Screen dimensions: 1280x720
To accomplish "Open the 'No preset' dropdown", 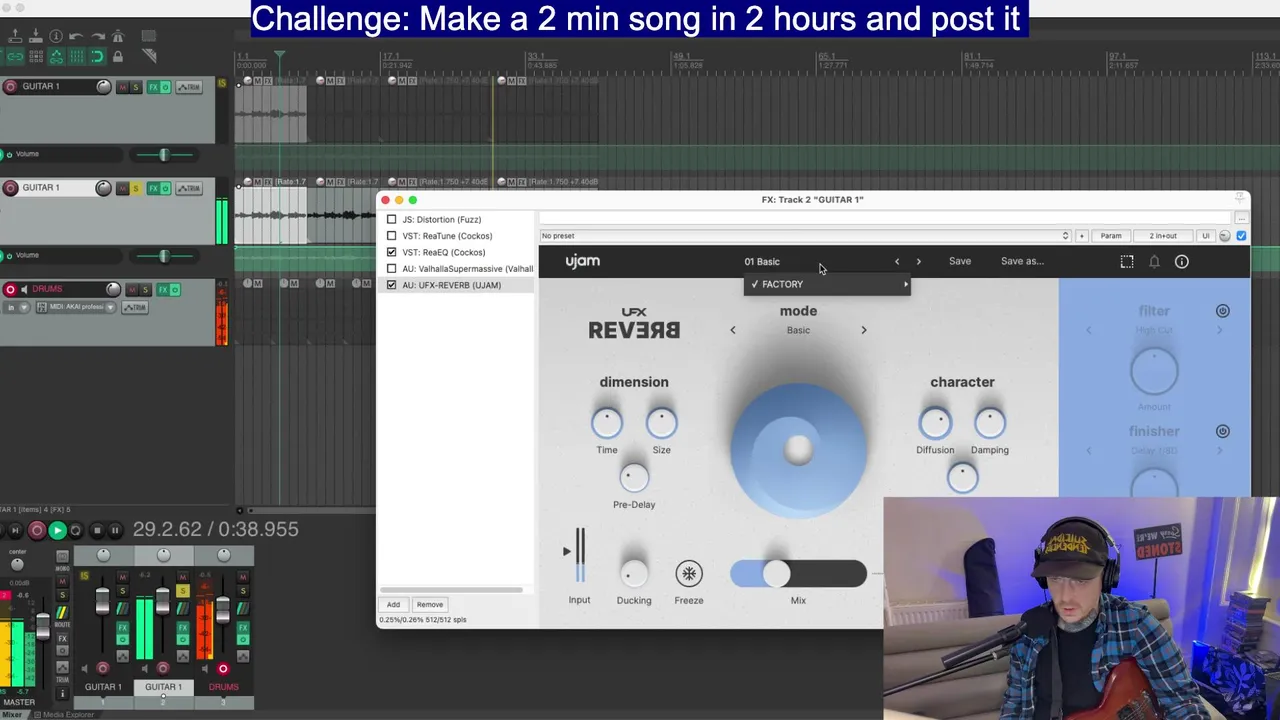I will (805, 236).
